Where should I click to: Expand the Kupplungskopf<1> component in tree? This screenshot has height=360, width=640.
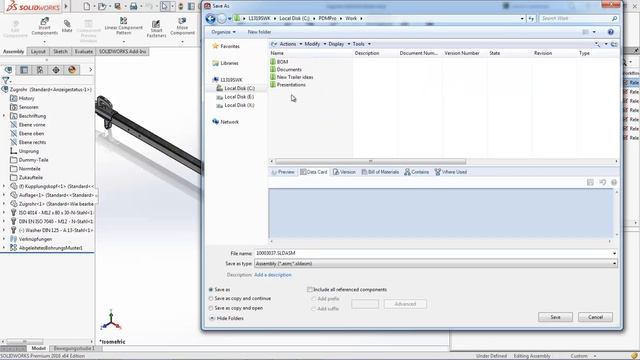pos(4,186)
